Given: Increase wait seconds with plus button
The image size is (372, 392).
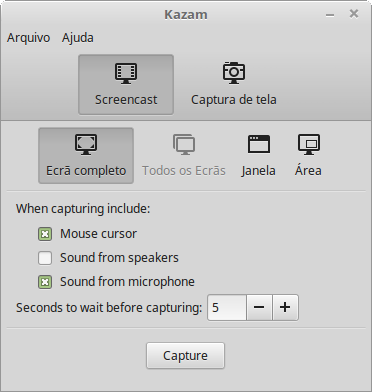Looking at the screenshot, I should coord(285,307).
